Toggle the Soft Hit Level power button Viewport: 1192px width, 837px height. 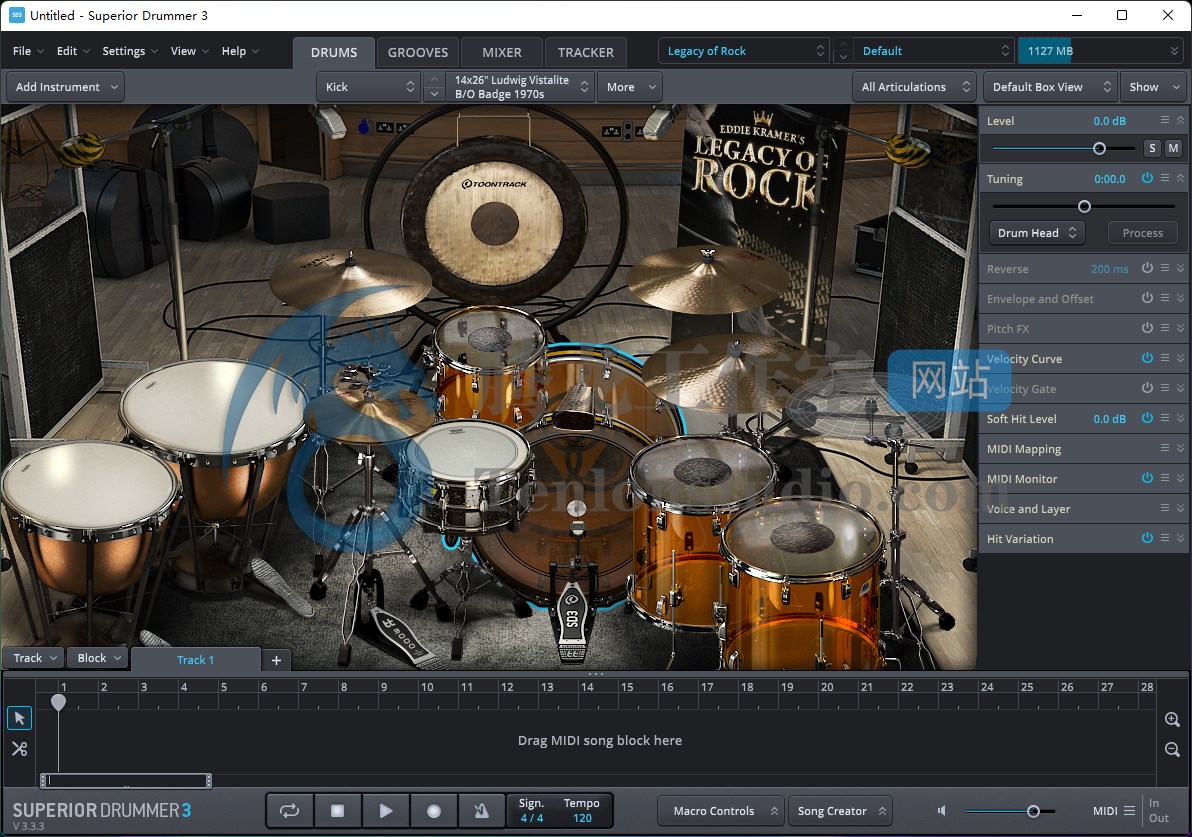click(1147, 418)
